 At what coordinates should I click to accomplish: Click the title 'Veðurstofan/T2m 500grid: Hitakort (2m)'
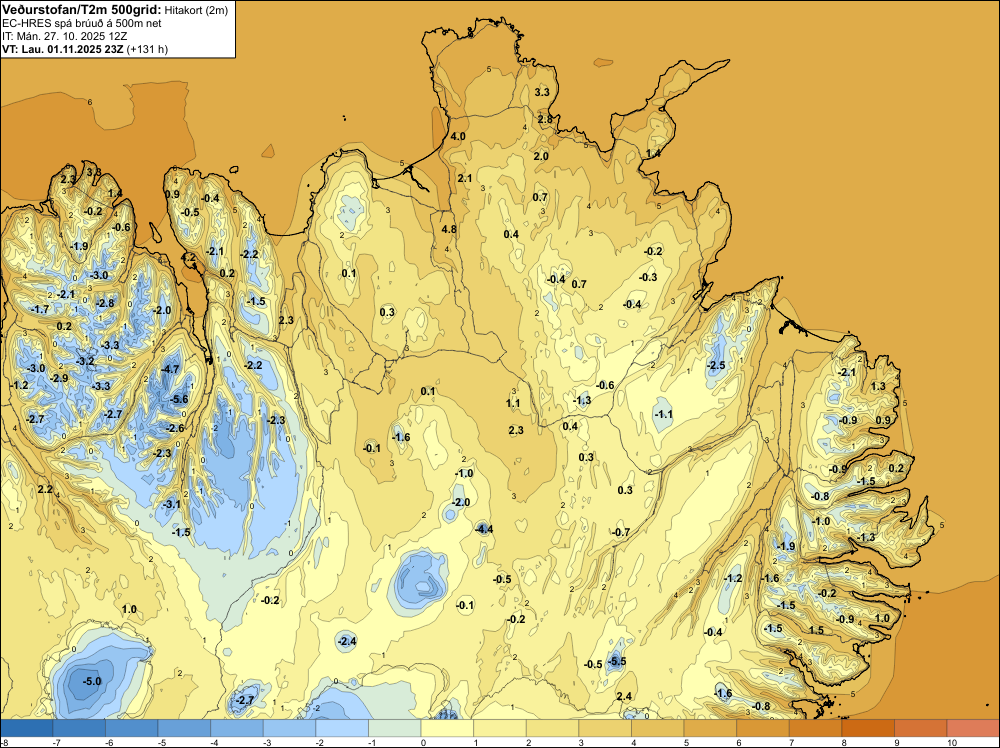coord(114,9)
